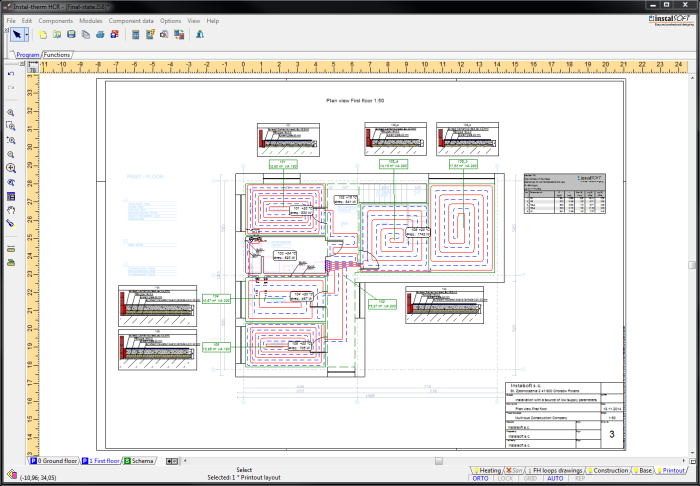The image size is (700, 486).
Task: Select the arrow pointer tool
Action: click(x=17, y=35)
